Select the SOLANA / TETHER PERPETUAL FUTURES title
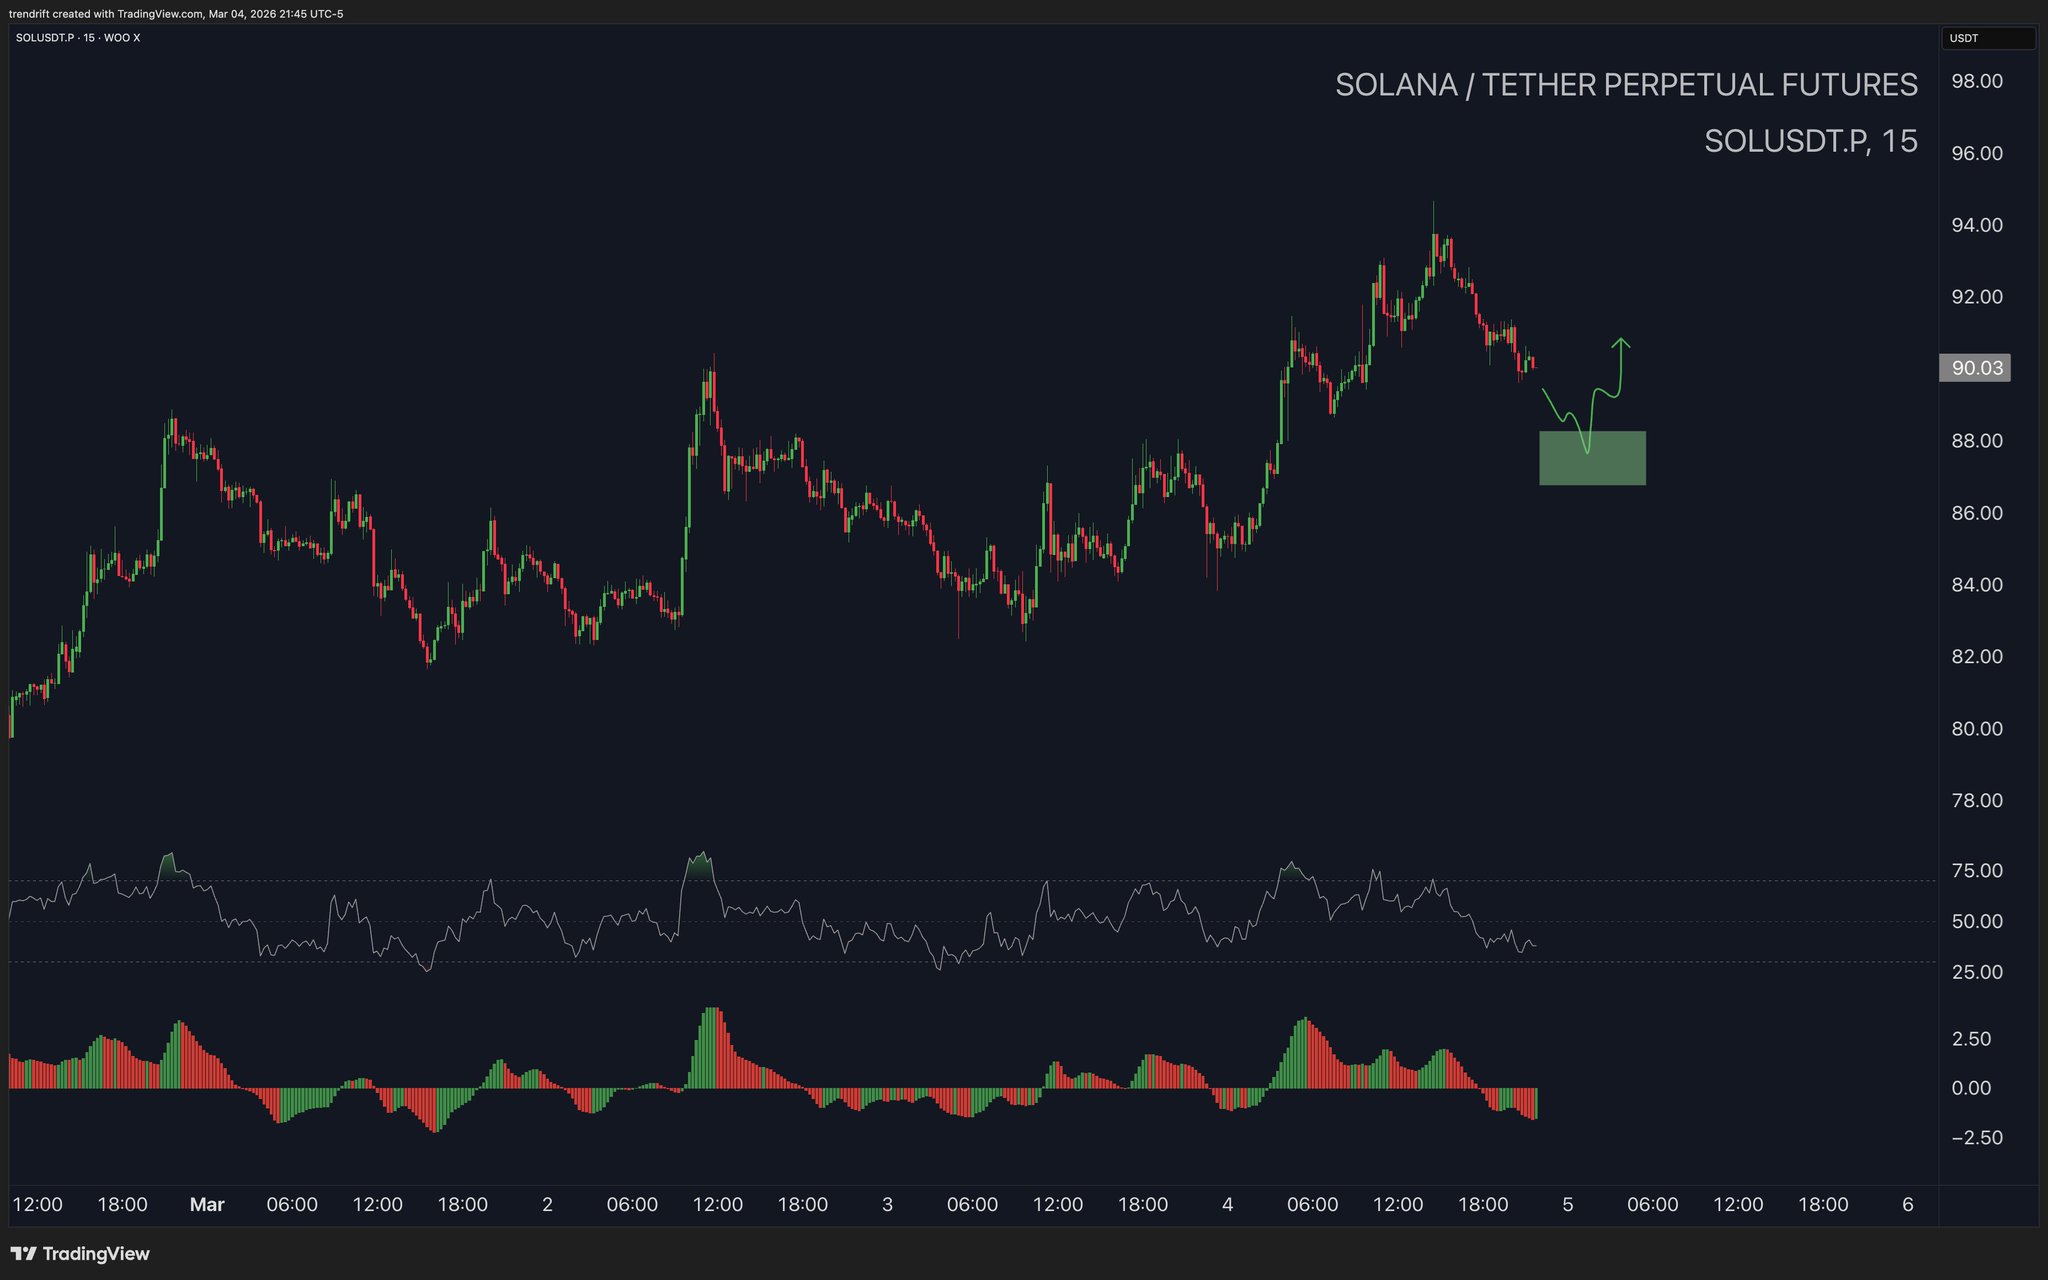 coord(1625,85)
